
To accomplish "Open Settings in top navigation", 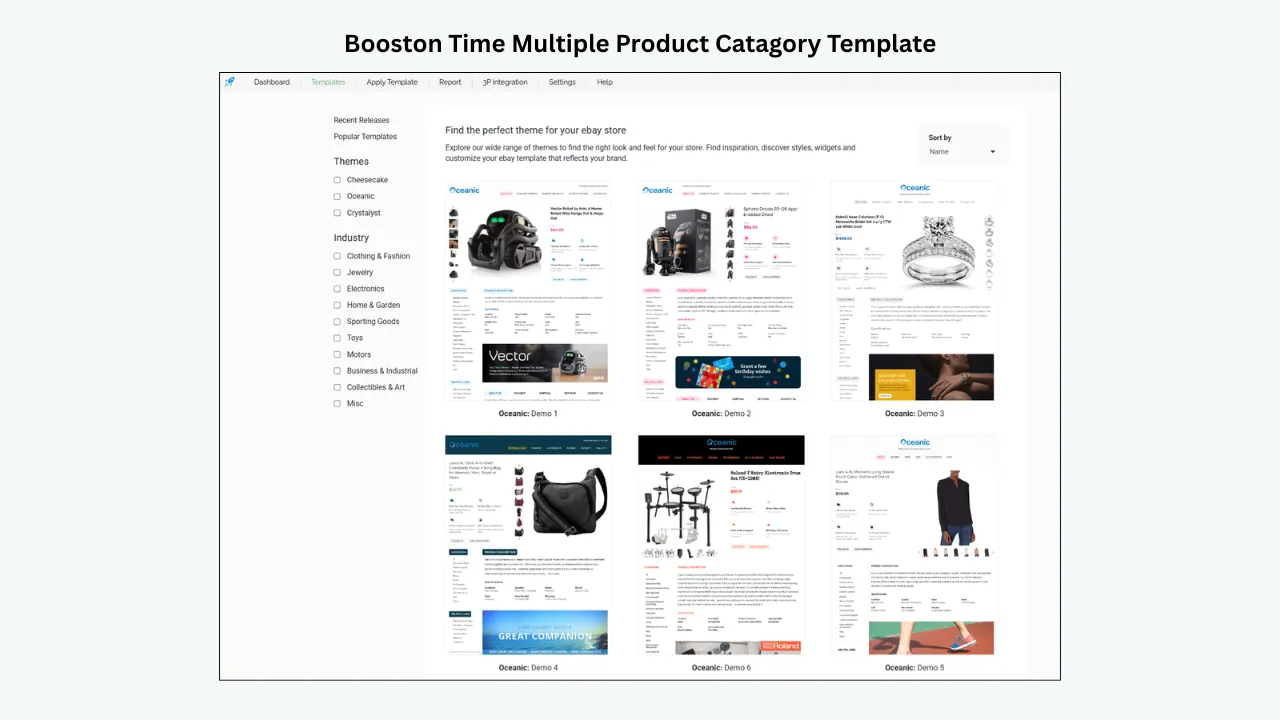I will click(562, 82).
